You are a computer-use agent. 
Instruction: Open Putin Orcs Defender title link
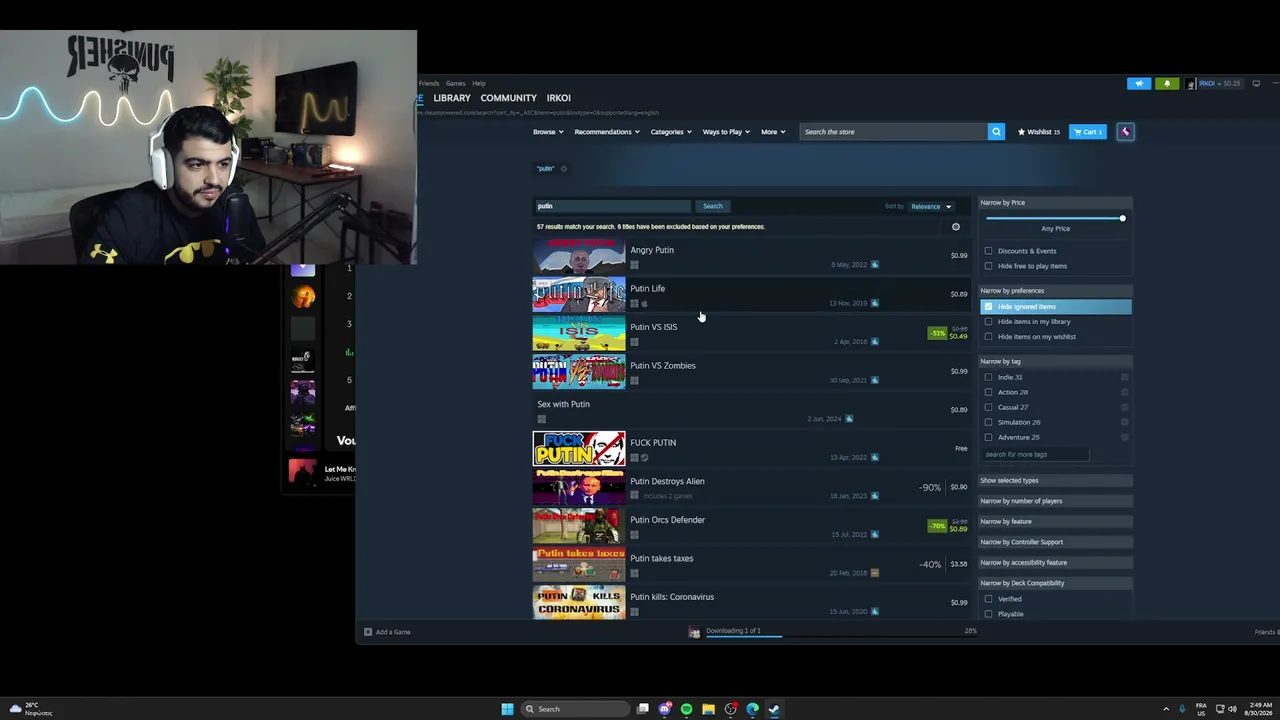pos(667,520)
